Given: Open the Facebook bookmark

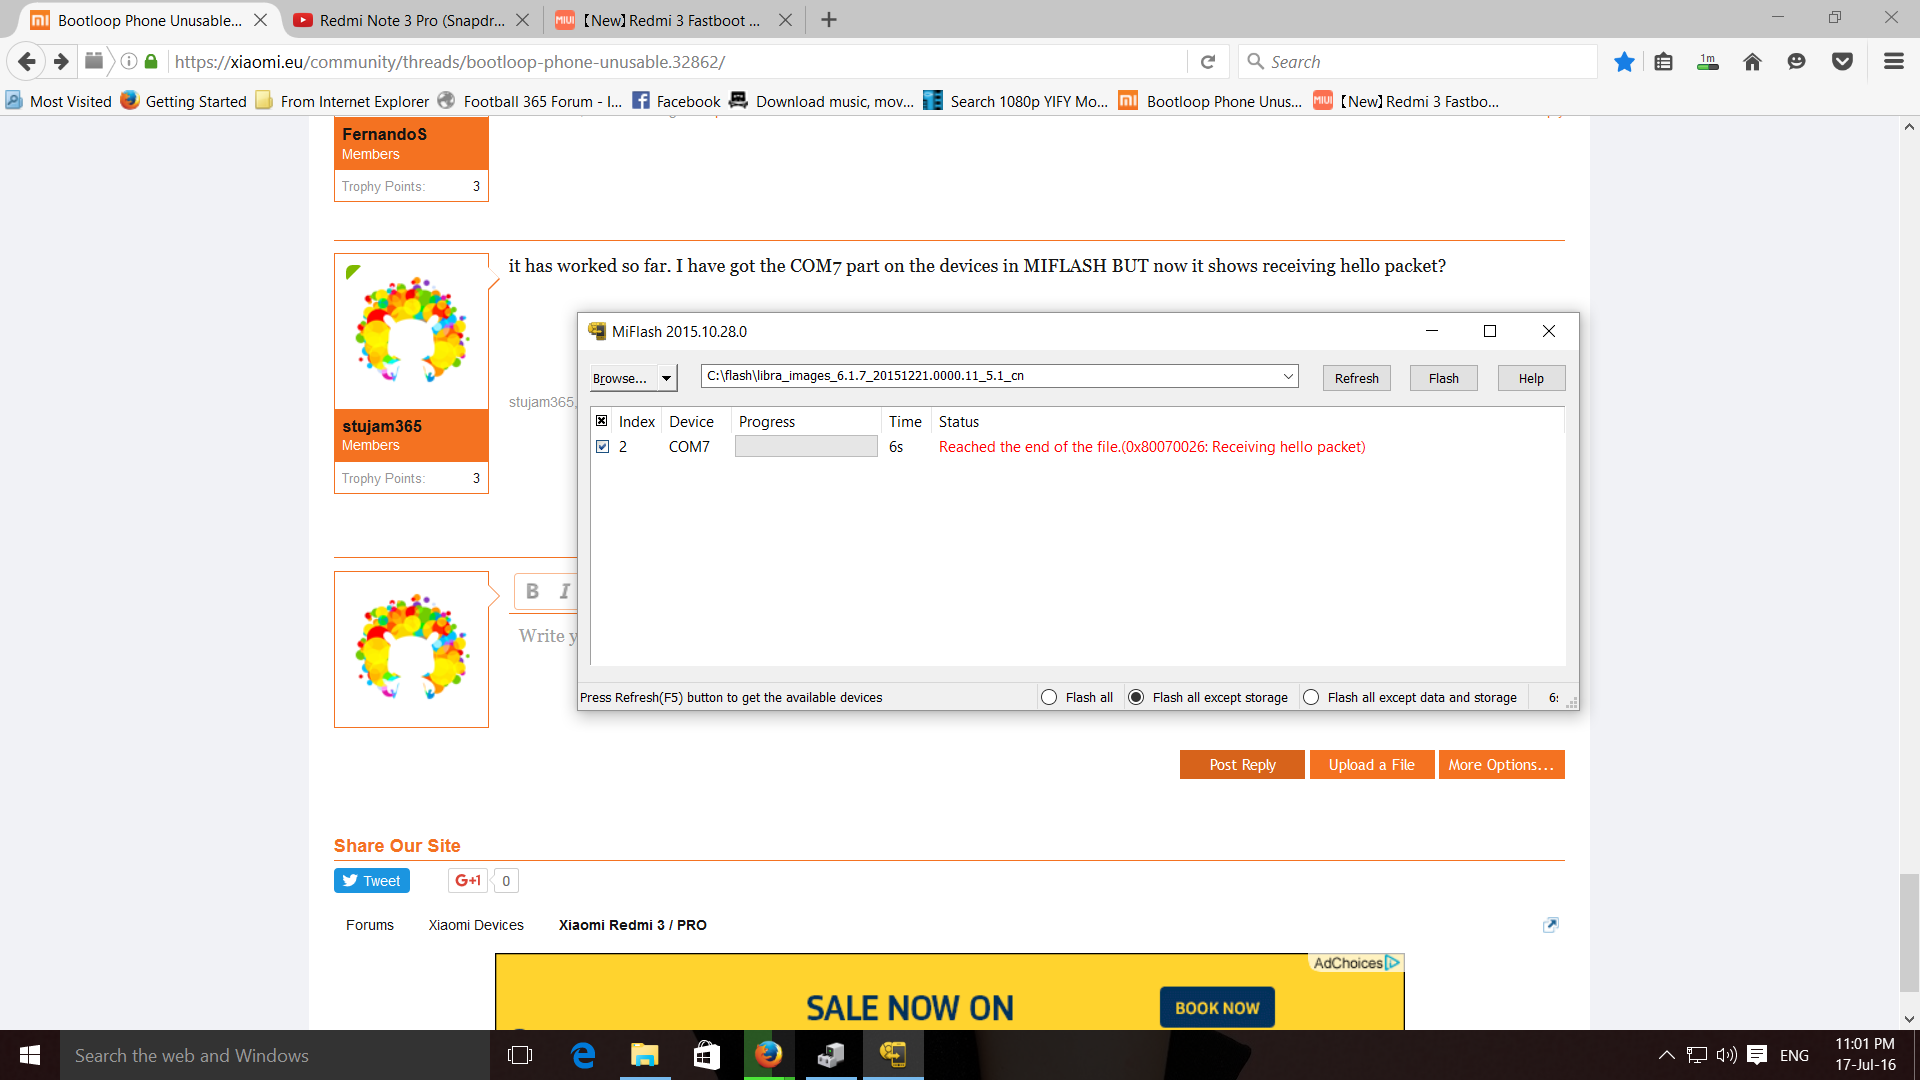Looking at the screenshot, I should [x=677, y=101].
